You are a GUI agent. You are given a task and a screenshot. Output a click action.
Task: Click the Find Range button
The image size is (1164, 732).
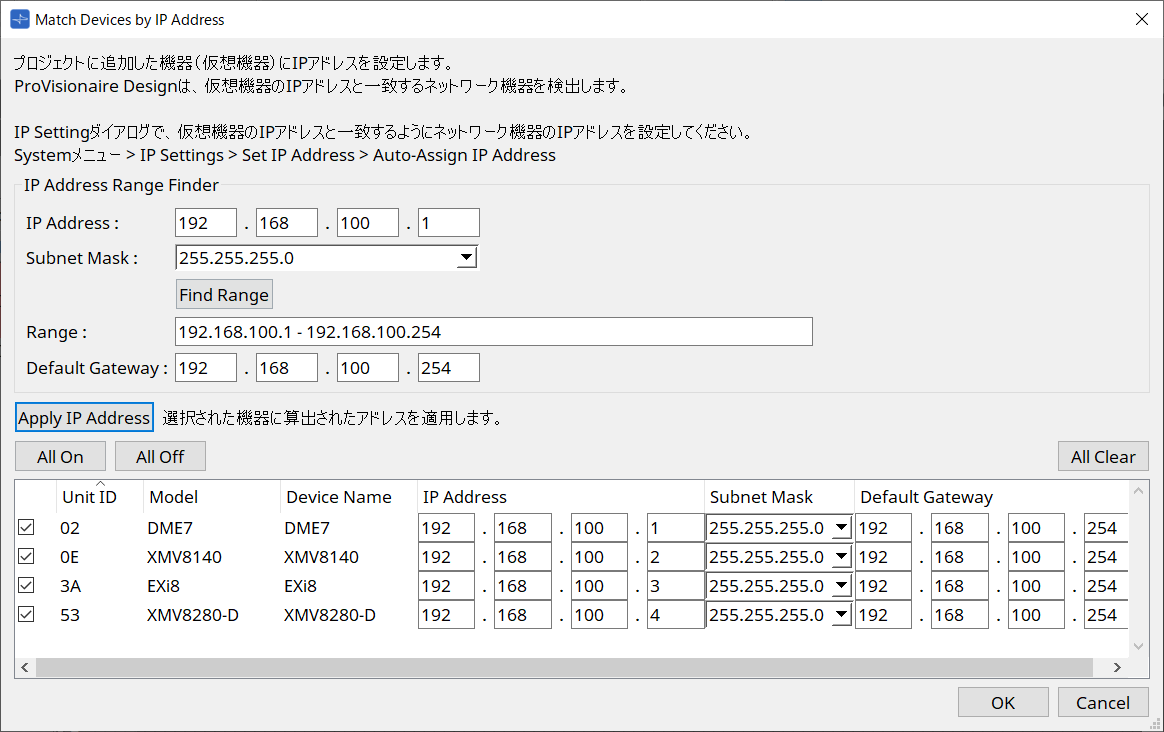click(x=224, y=295)
